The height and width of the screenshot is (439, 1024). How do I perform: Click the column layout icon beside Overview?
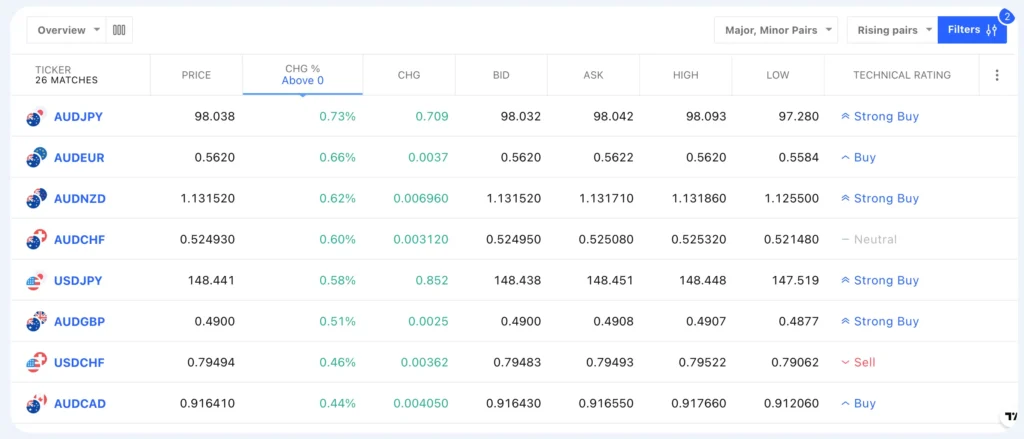click(x=120, y=30)
